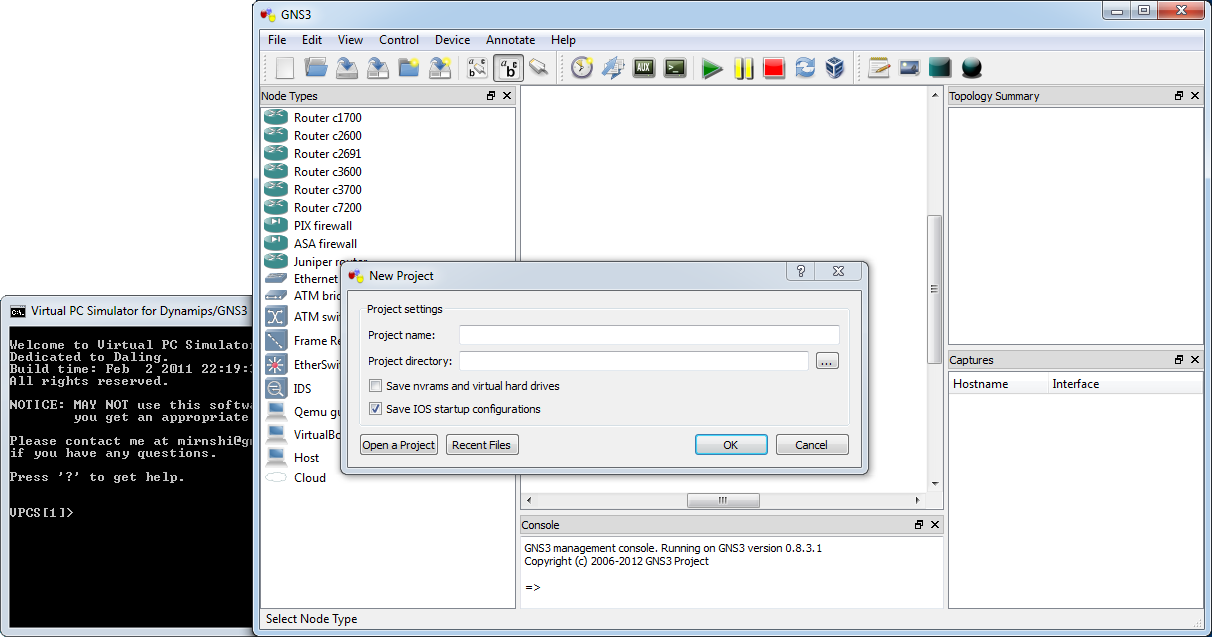Image resolution: width=1212 pixels, height=637 pixels.
Task: Select Router c7200 in Node Types
Action: click(x=328, y=207)
